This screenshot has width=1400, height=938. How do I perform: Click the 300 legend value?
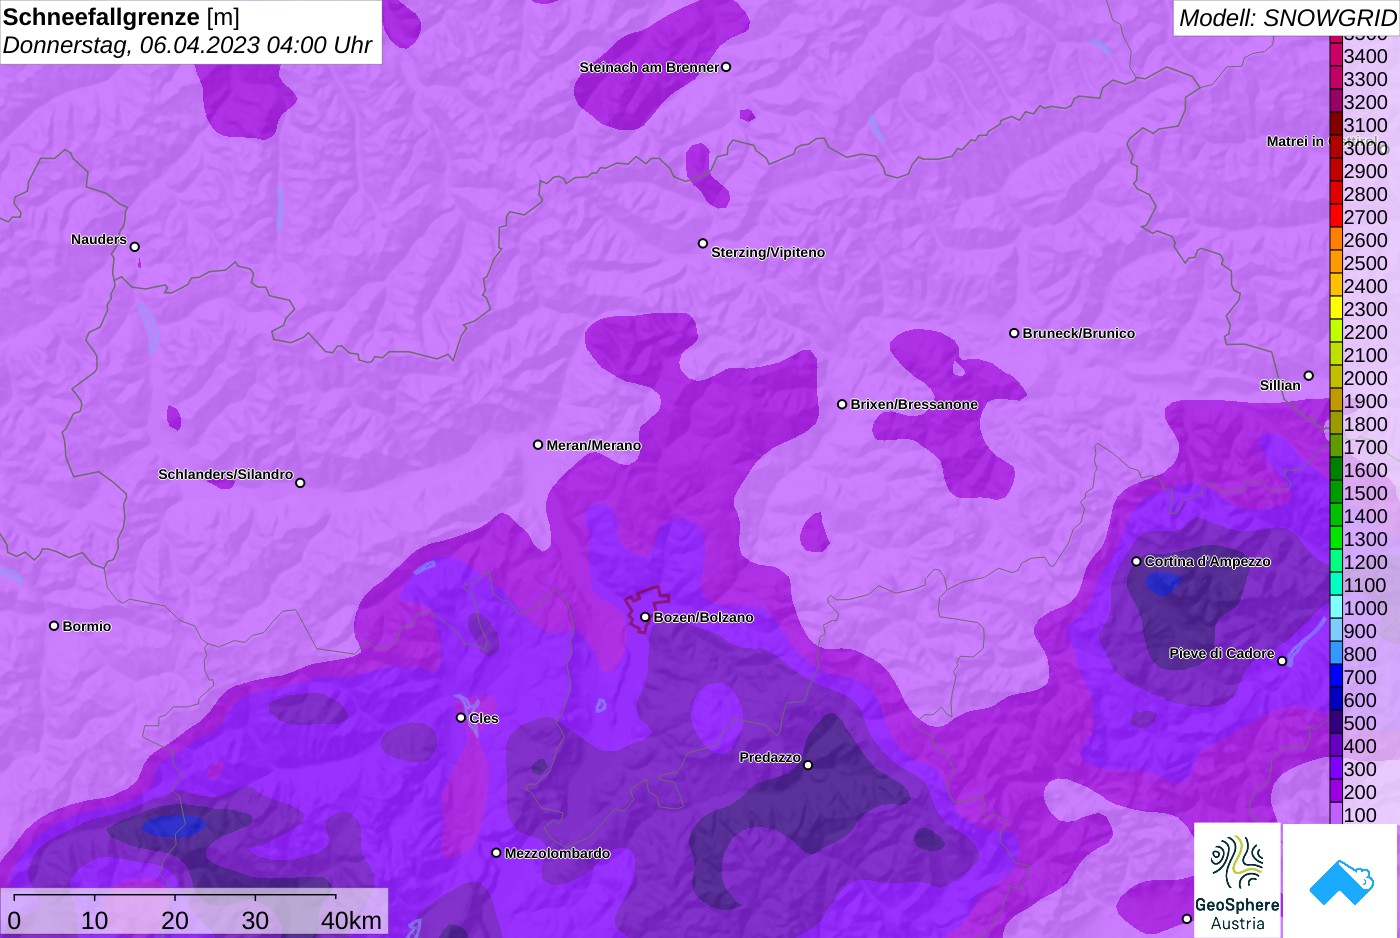[x=1360, y=769]
